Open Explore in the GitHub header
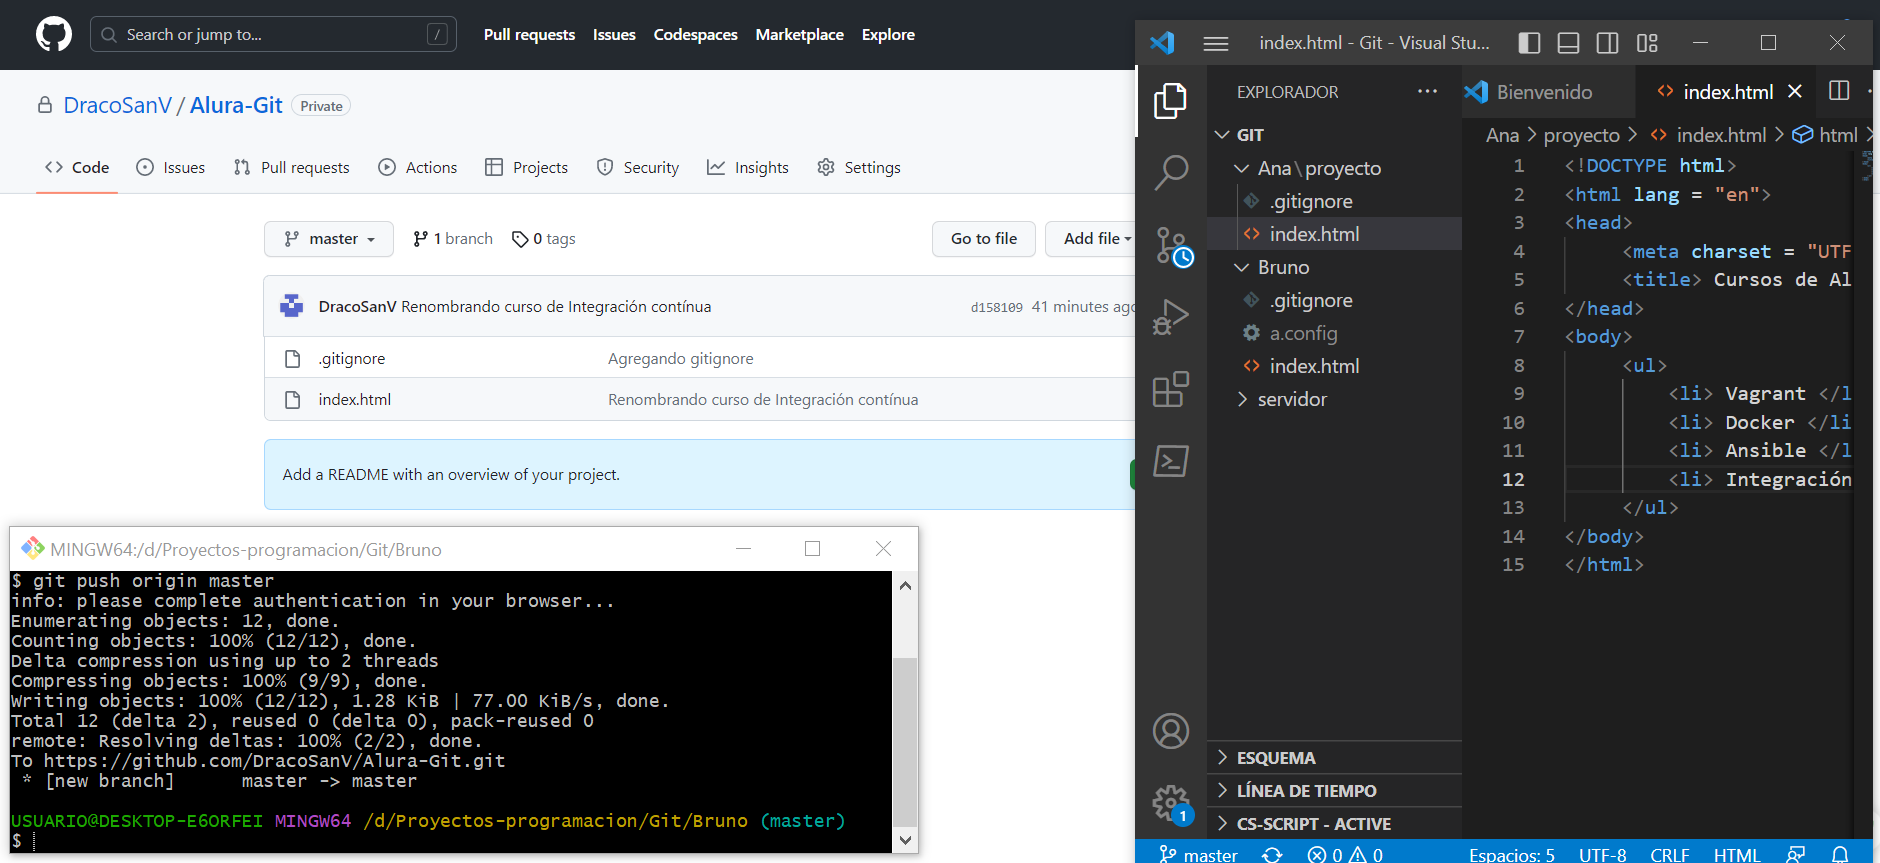Screen dimensions: 1880x863 point(888,35)
